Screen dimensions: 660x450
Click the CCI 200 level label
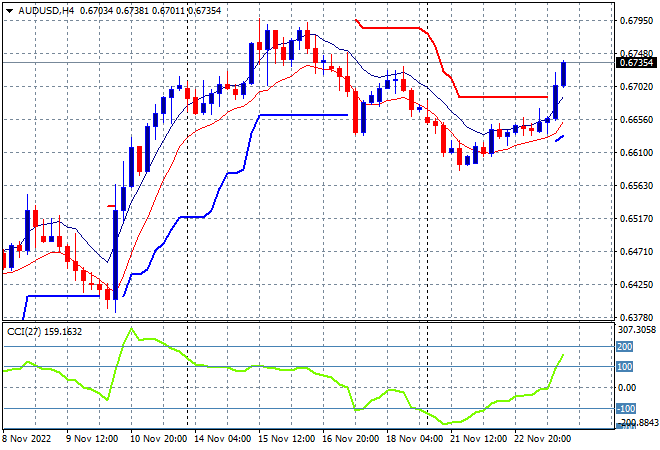coord(625,346)
